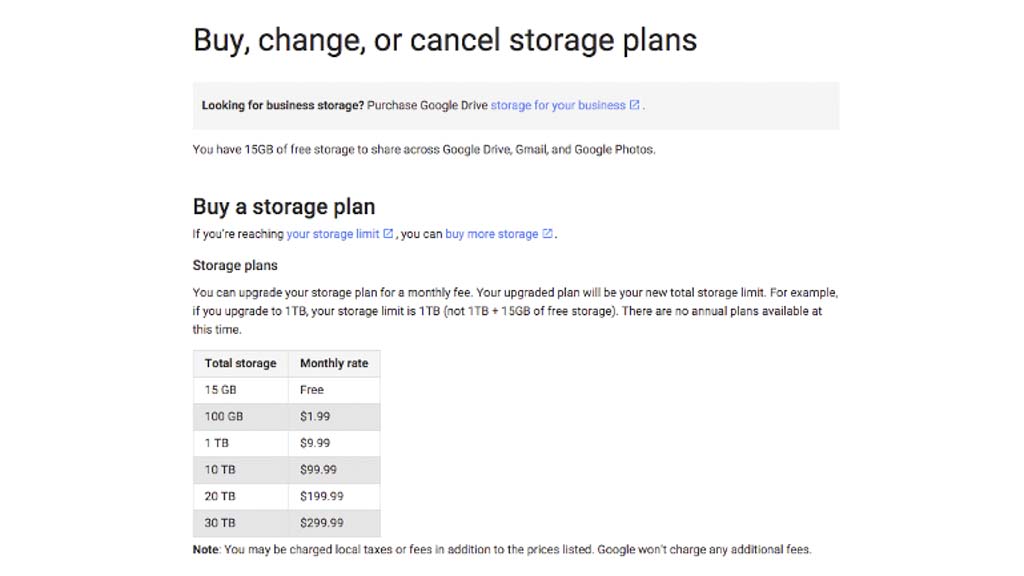Viewport: 1024px width, 576px height.
Task: Follow the 'your storage limit' link
Action: pos(332,234)
